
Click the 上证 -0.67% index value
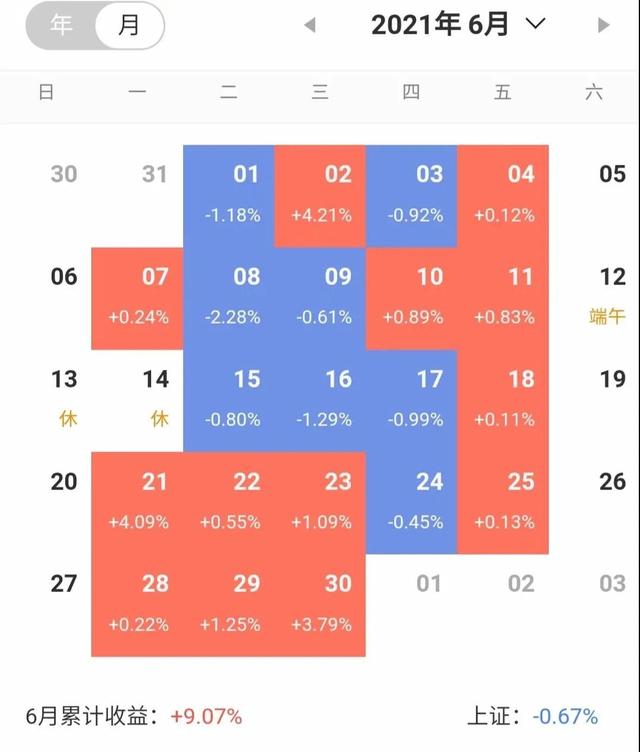564,716
